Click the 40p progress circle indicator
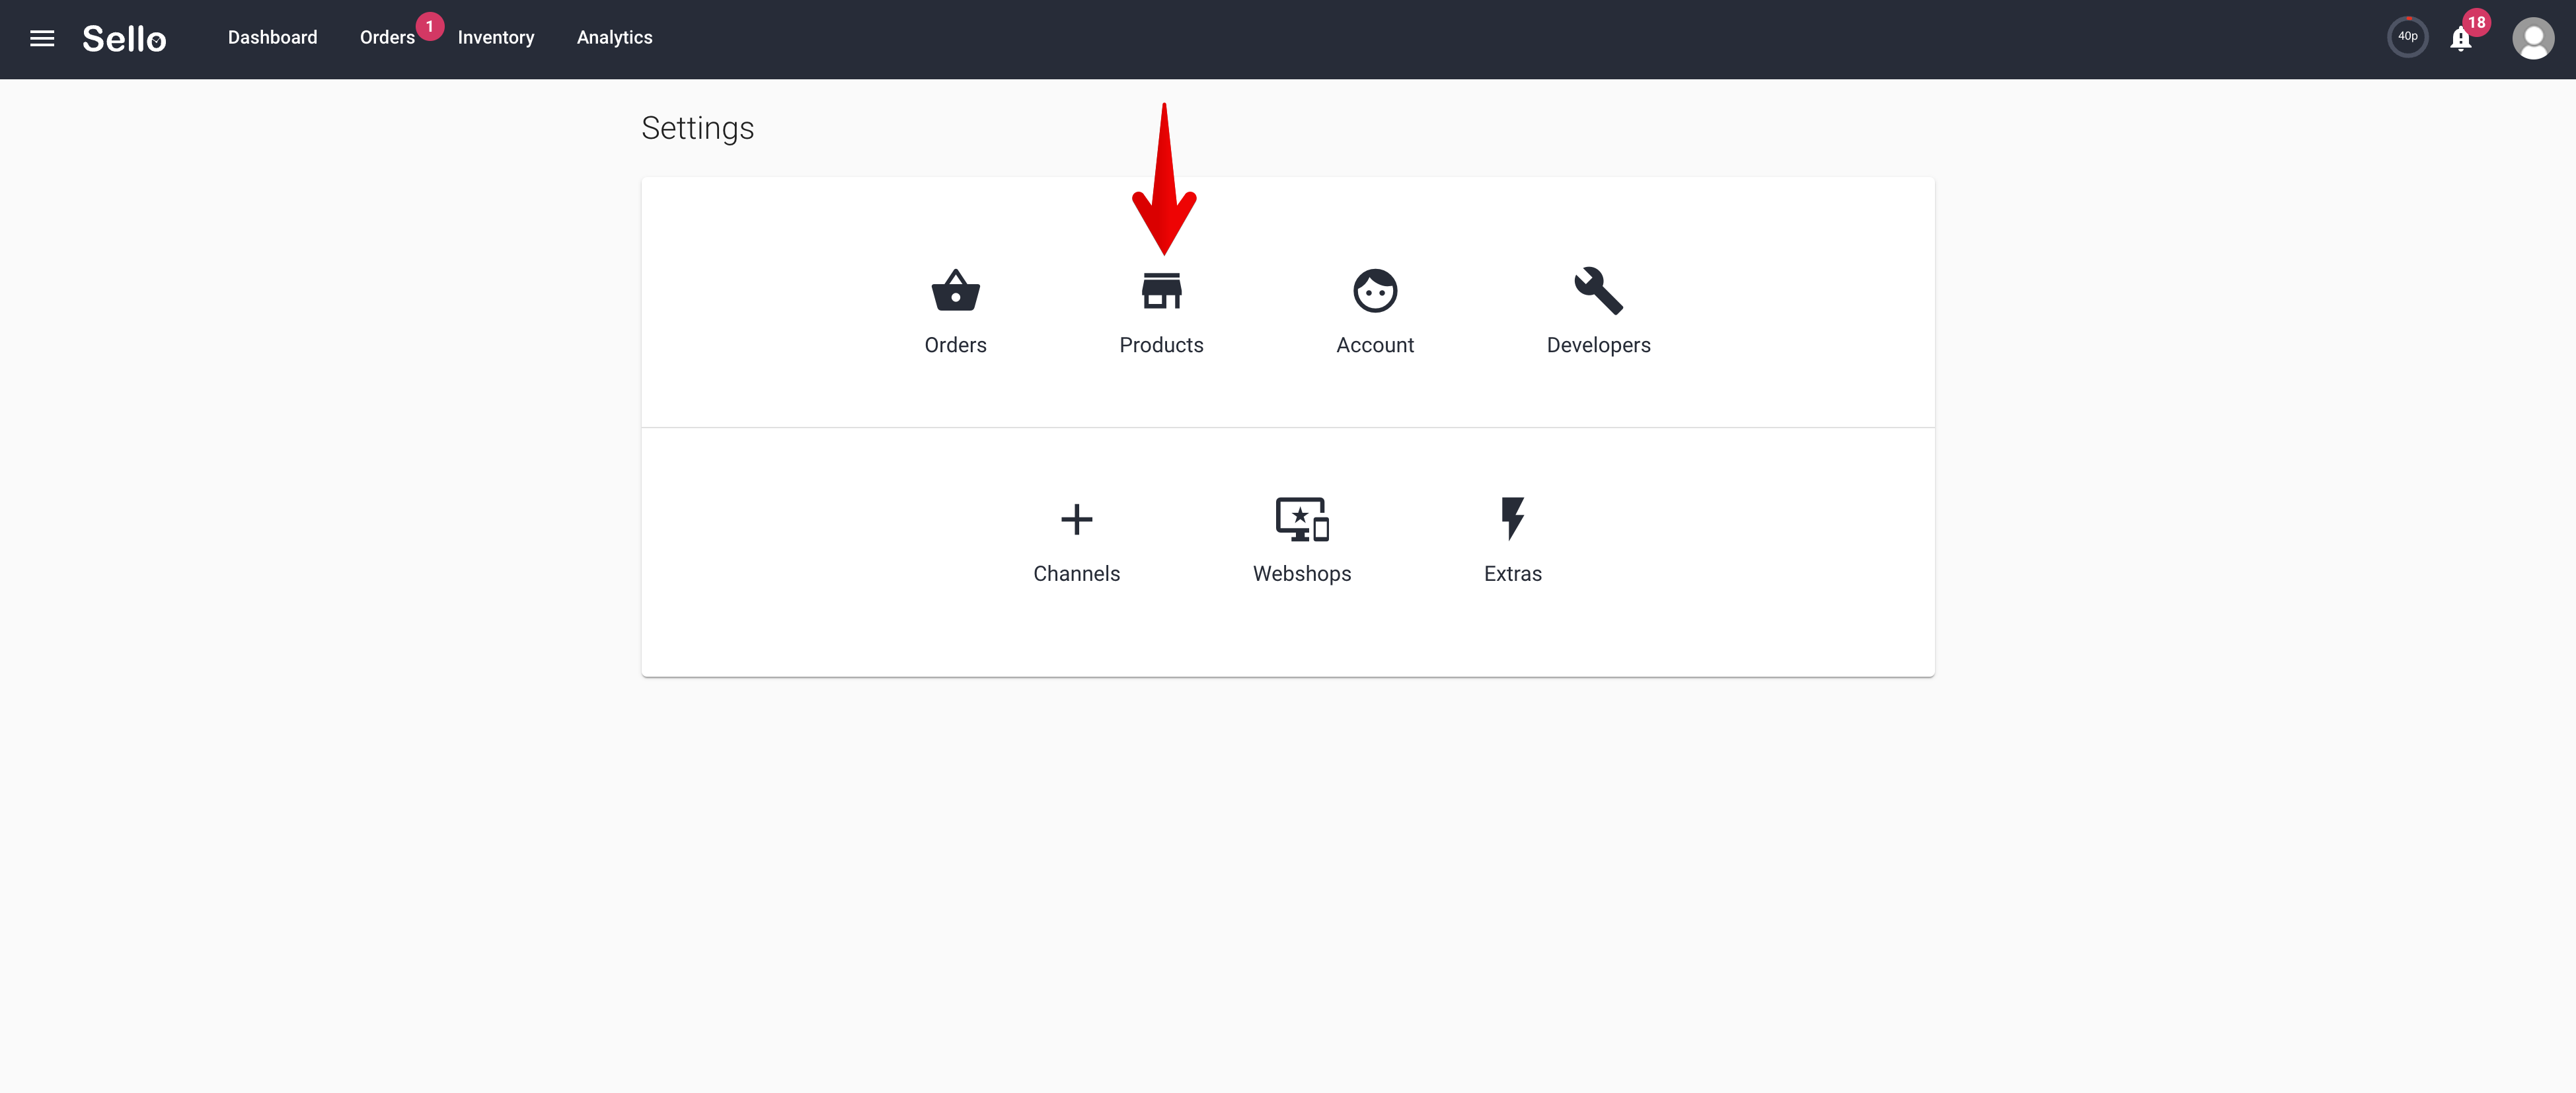This screenshot has width=2576, height=1093. pos(2407,38)
